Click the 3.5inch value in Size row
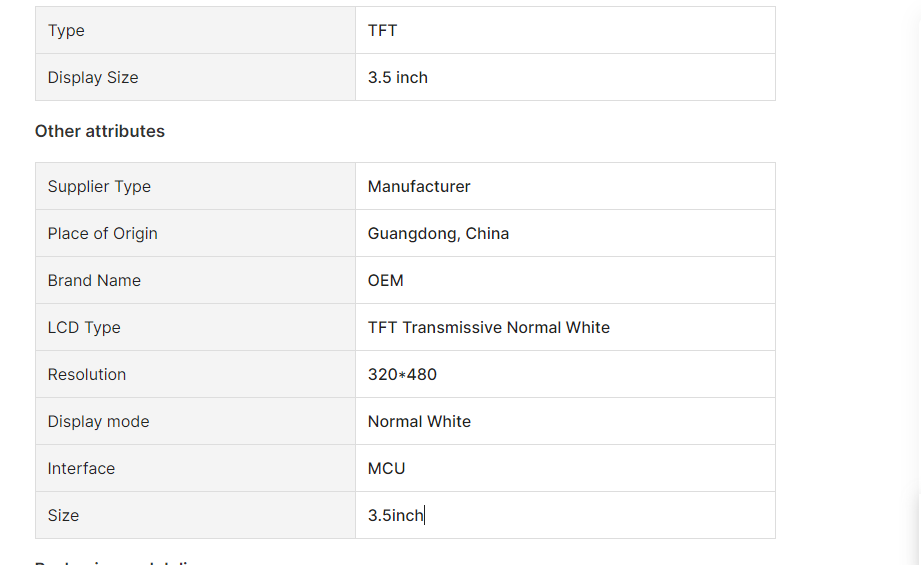Viewport: 921px width, 565px height. point(395,516)
